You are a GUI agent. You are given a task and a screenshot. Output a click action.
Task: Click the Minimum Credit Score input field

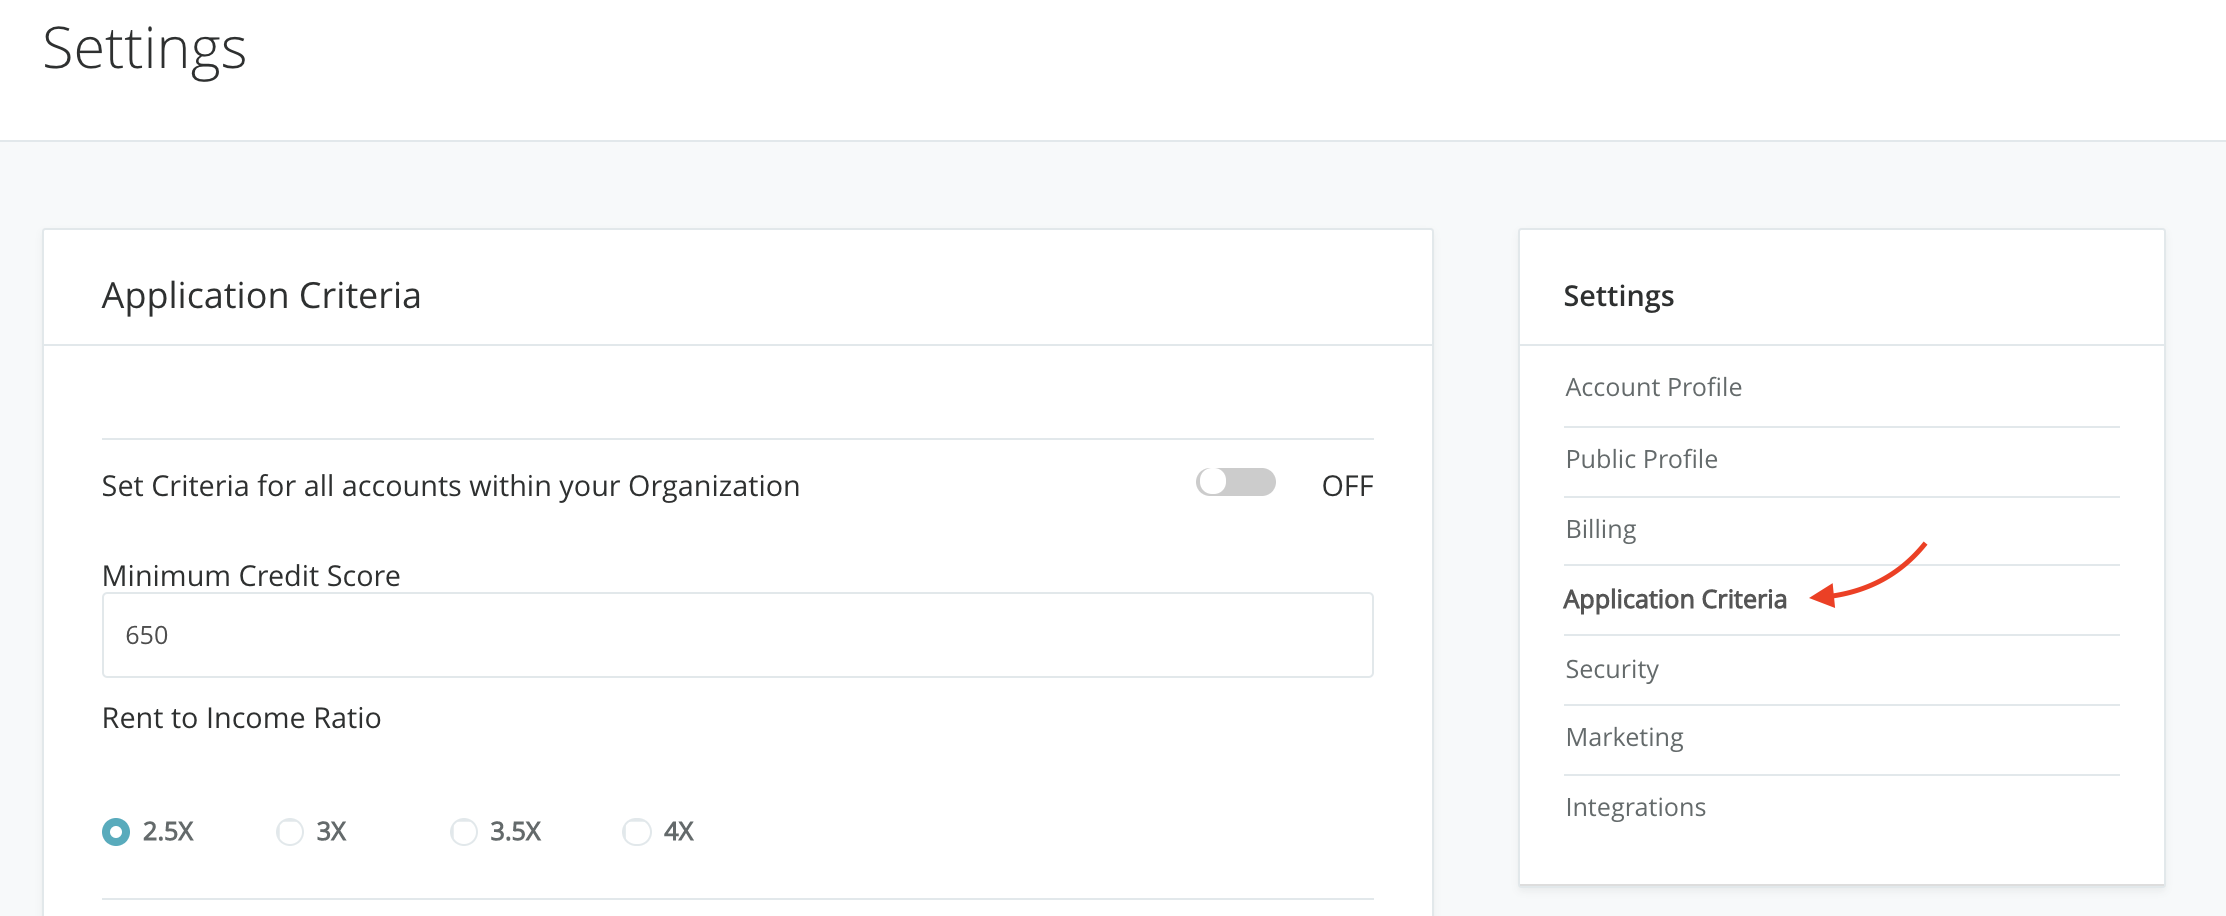click(x=737, y=635)
